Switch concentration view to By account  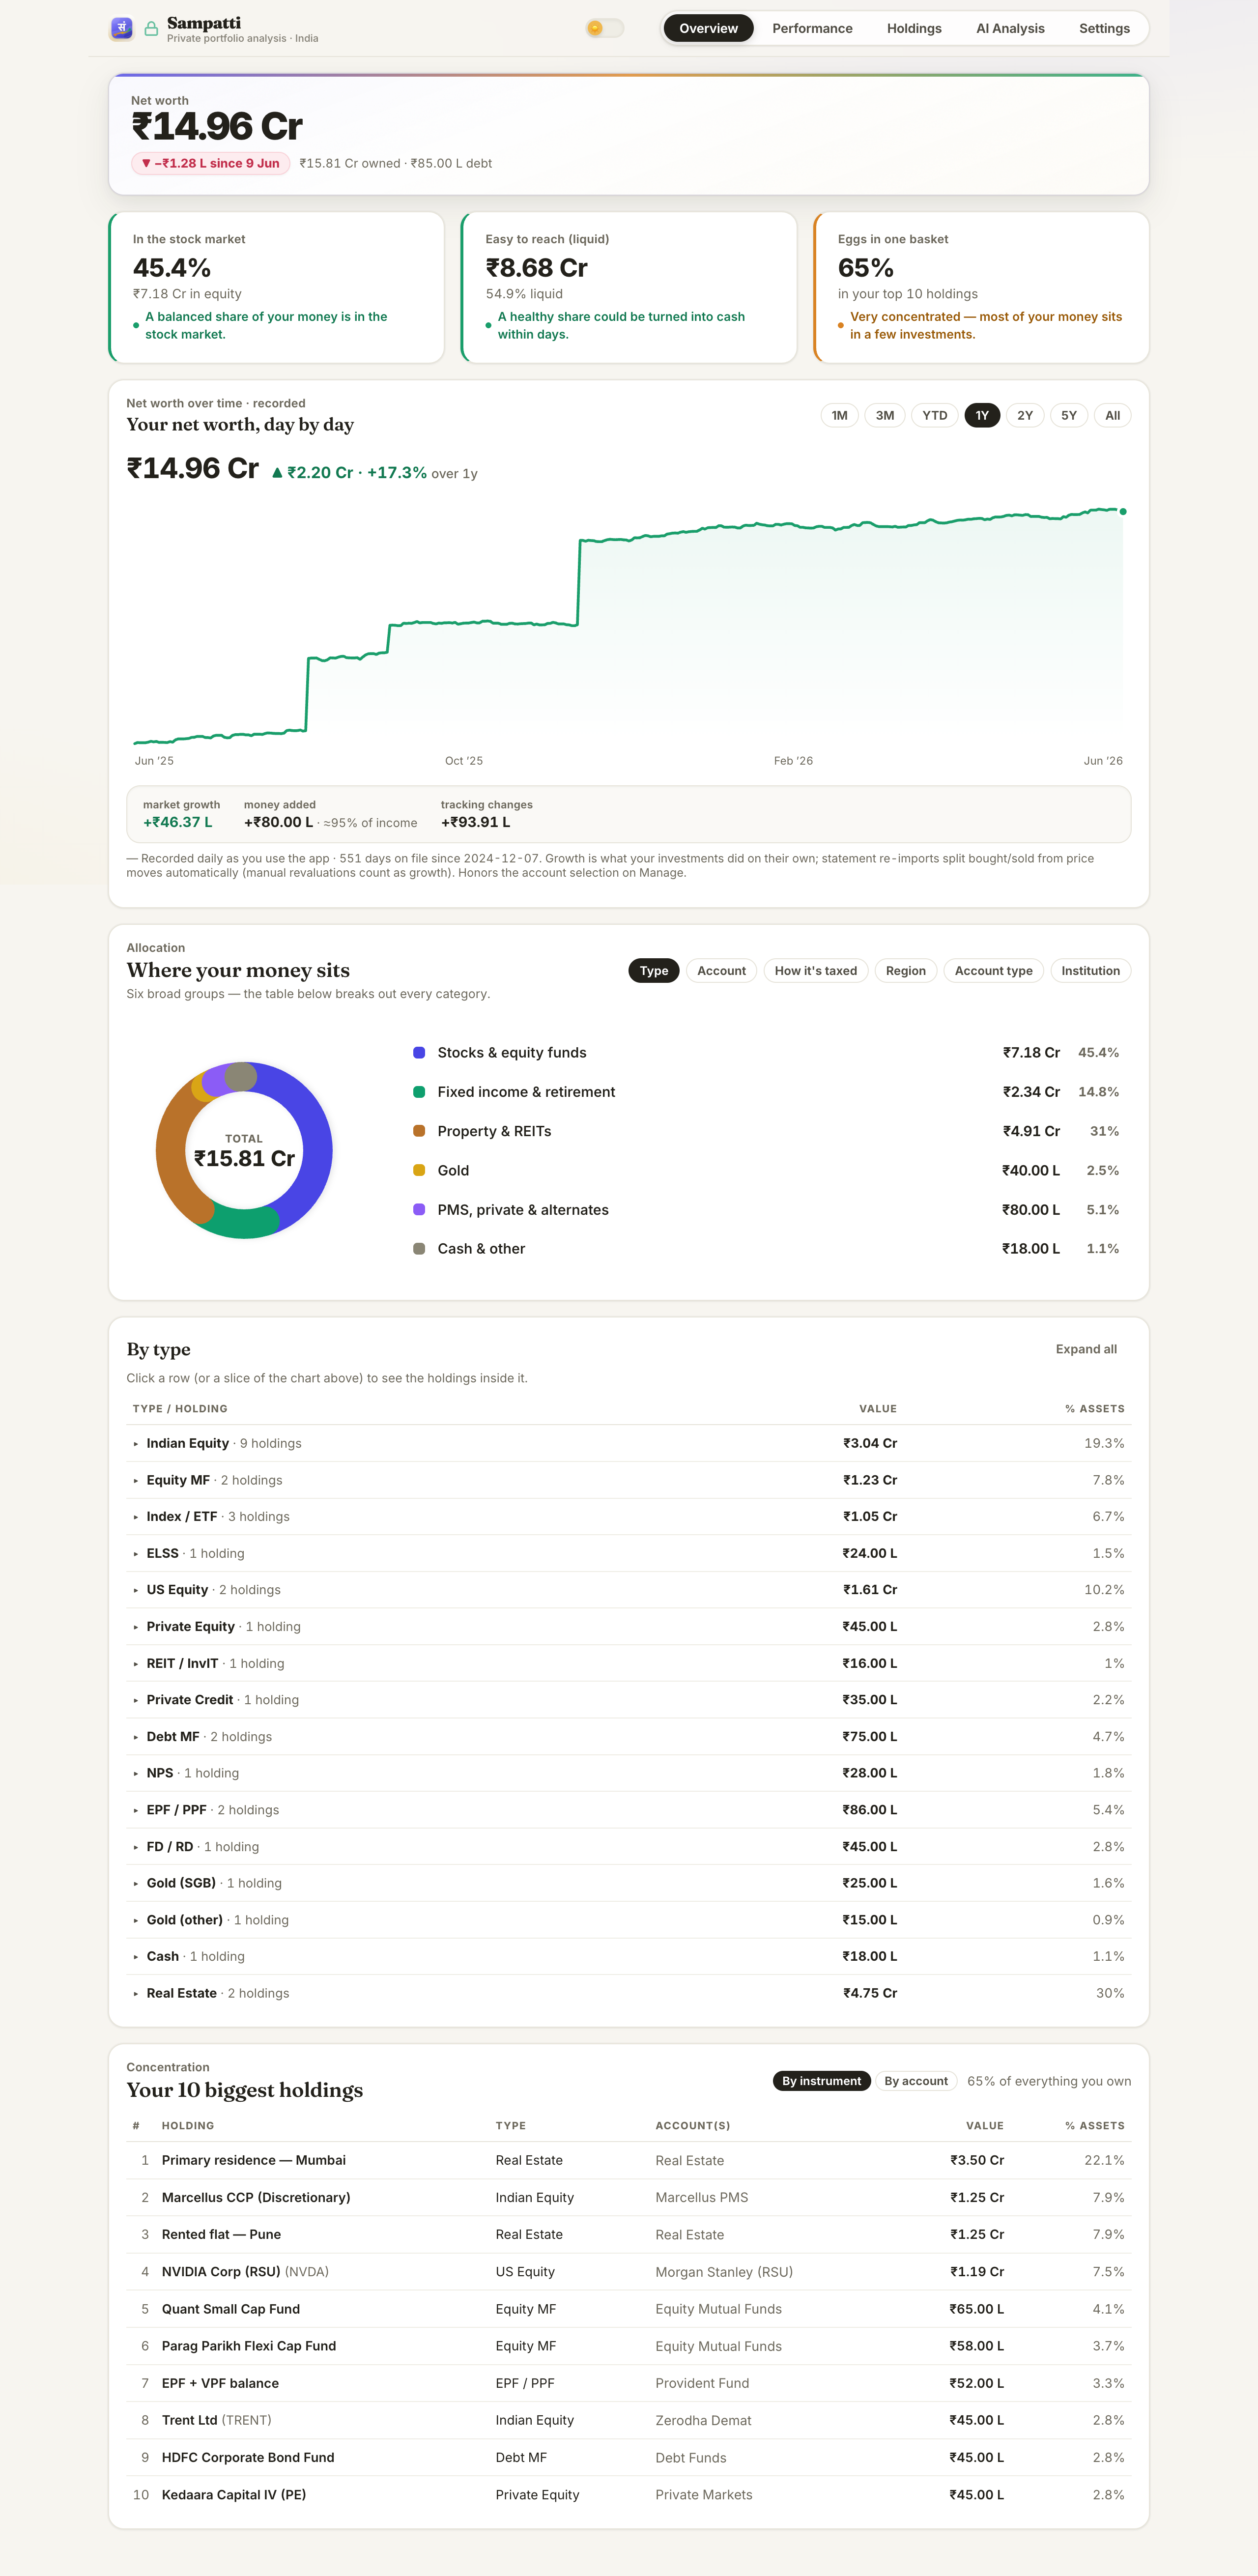915,2080
